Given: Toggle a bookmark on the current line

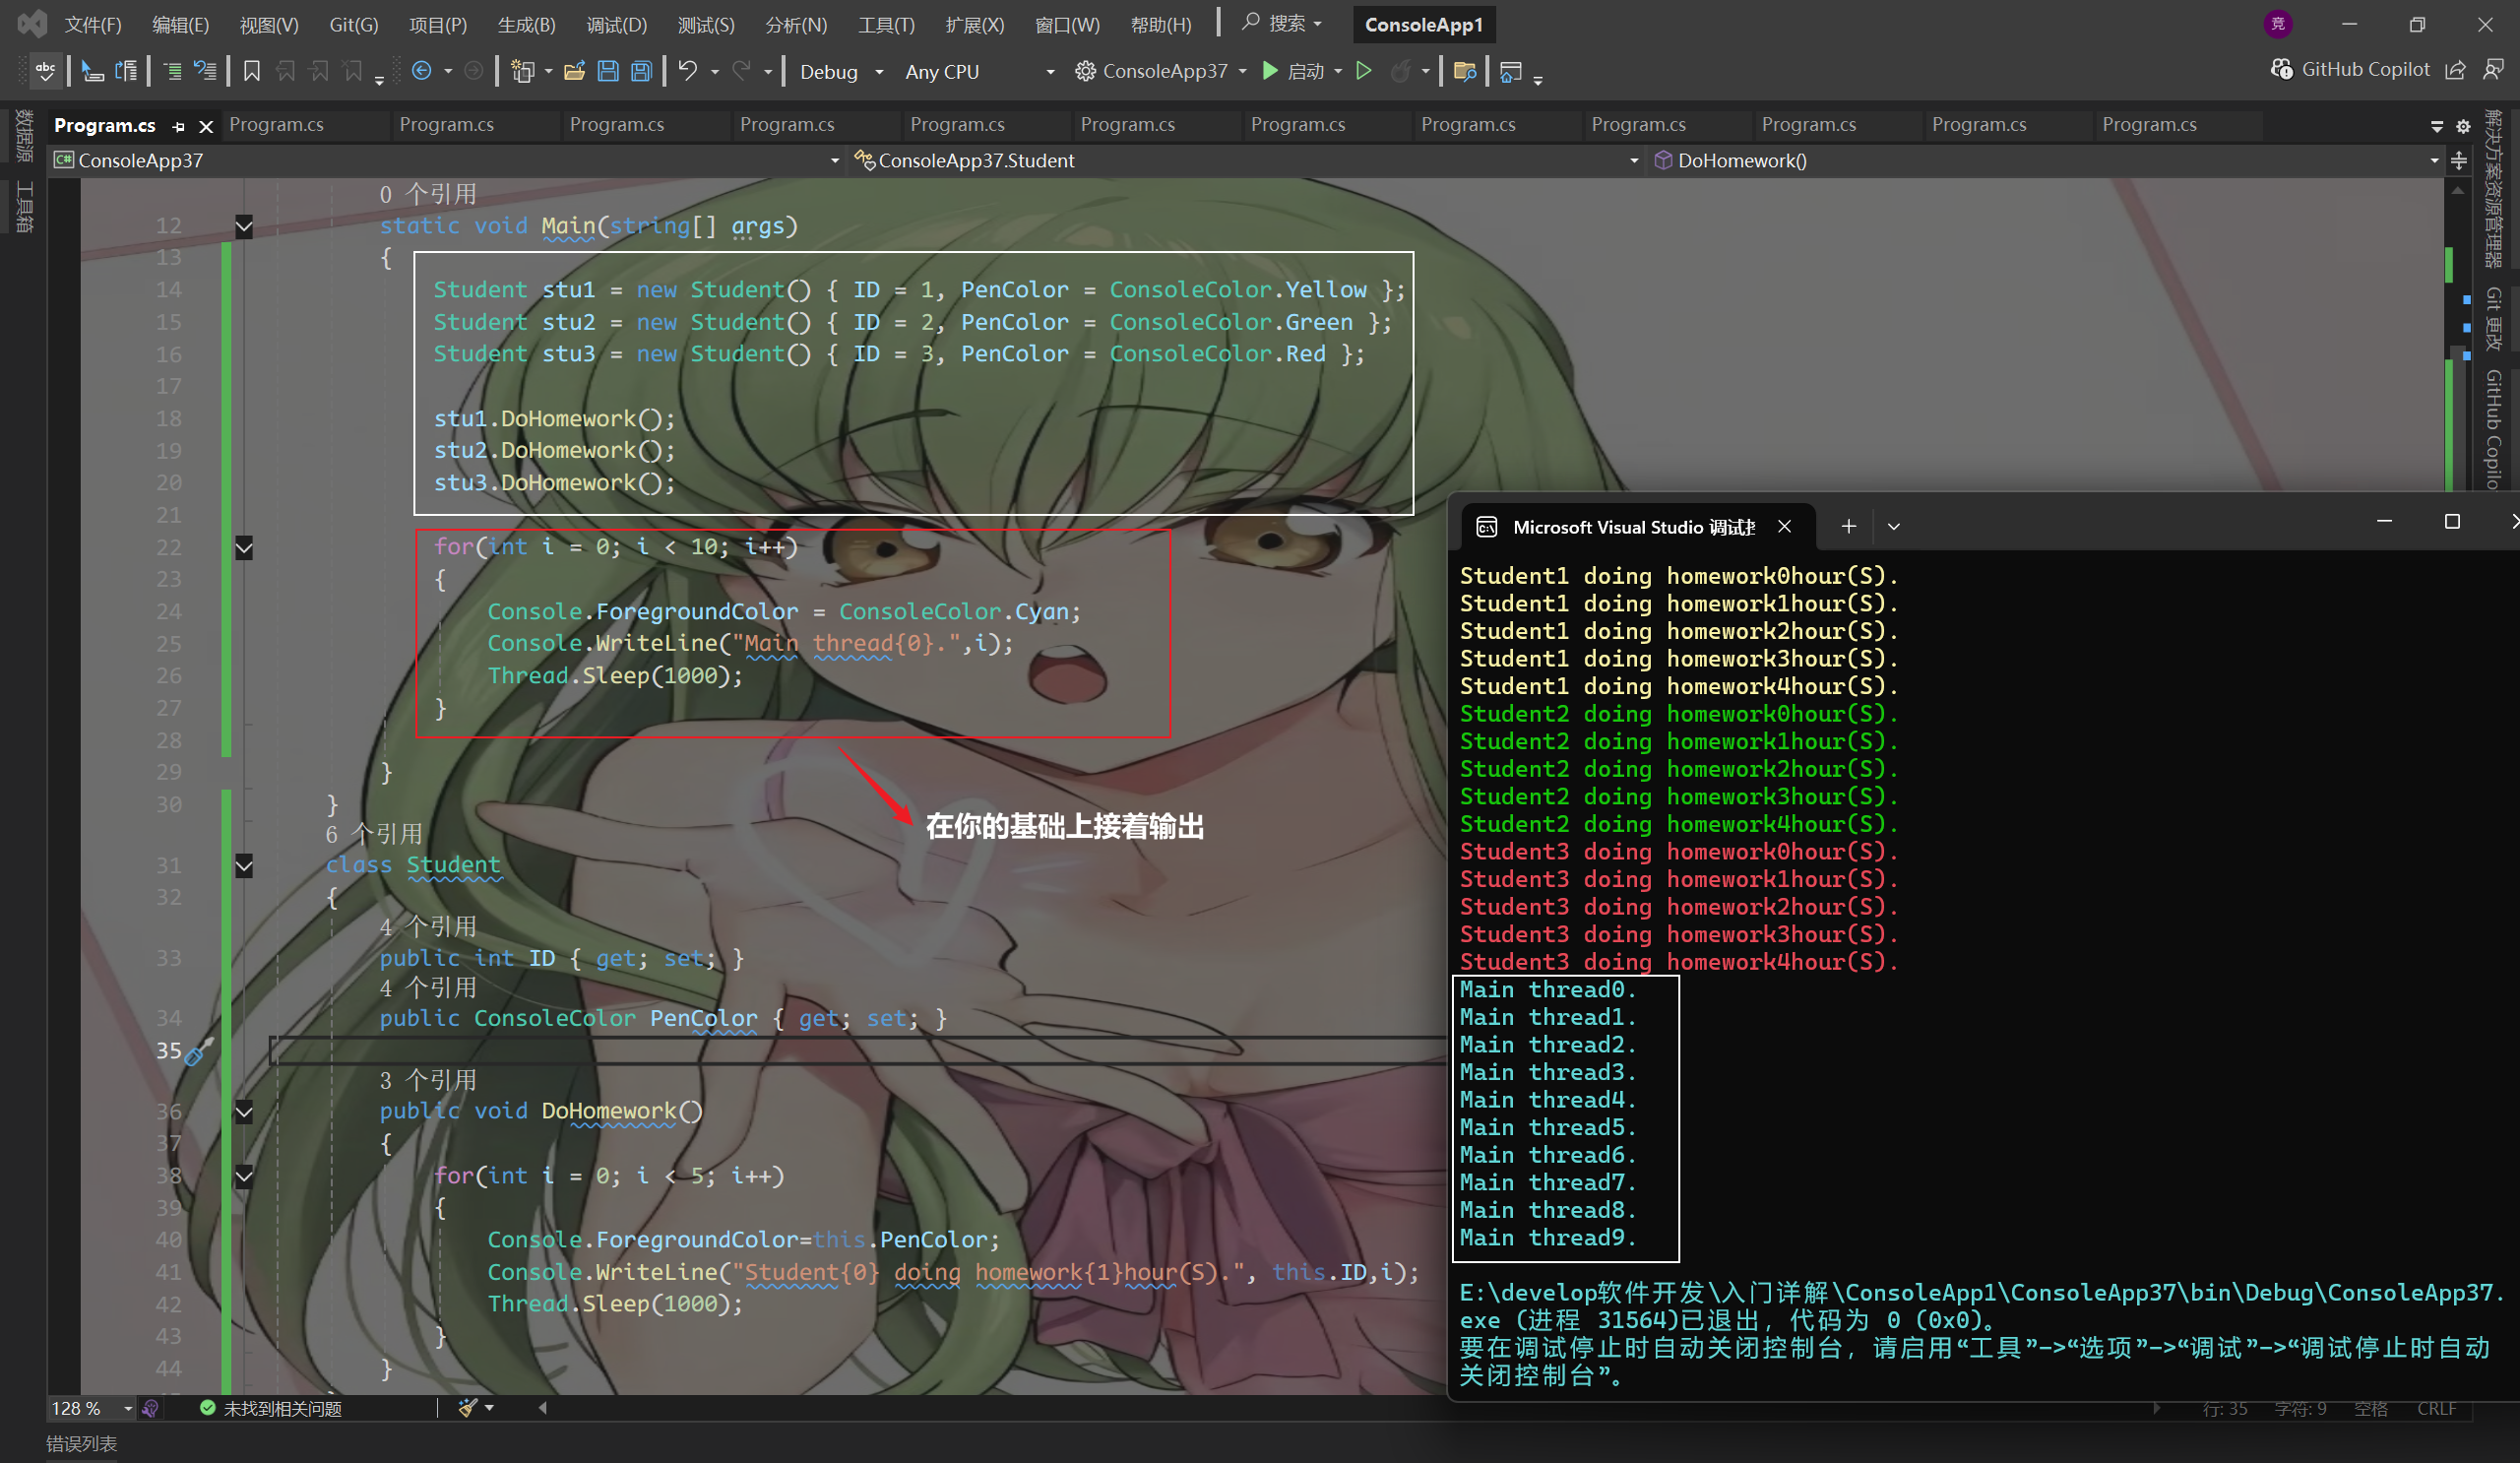Looking at the screenshot, I should 252,71.
